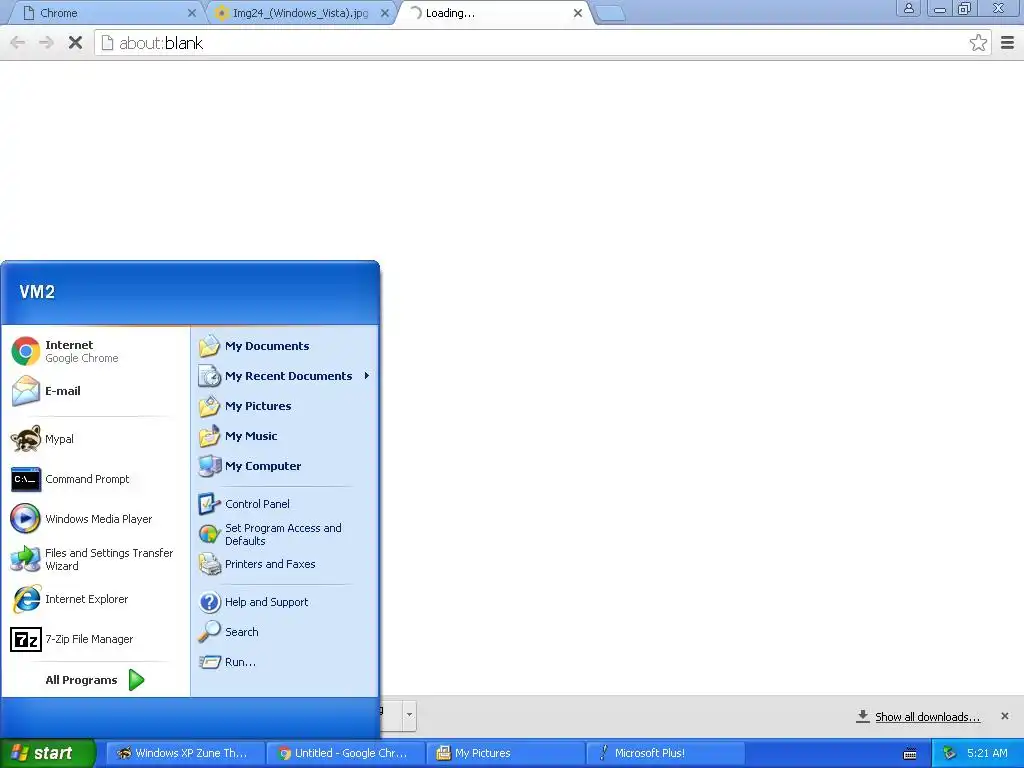The width and height of the screenshot is (1024, 768).
Task: Select the Loading... tab
Action: pyautogui.click(x=496, y=13)
